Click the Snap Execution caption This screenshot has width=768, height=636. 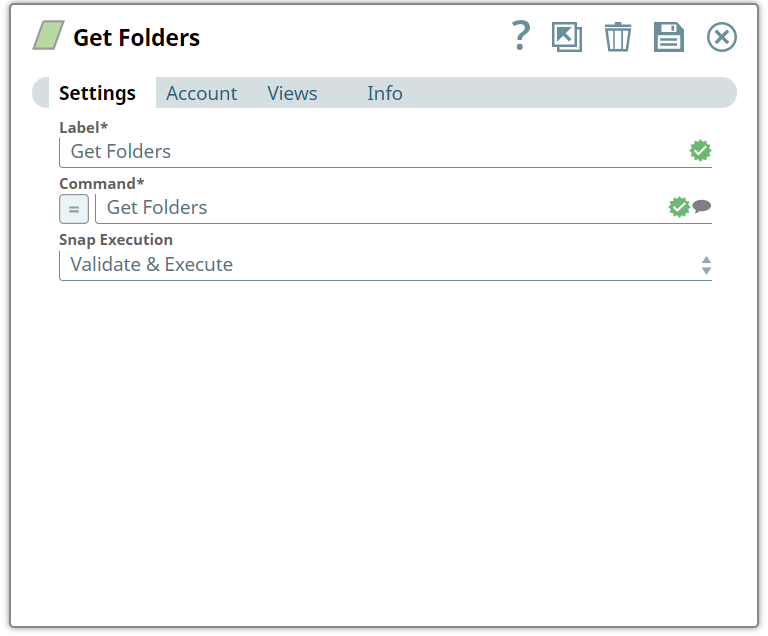click(x=116, y=240)
